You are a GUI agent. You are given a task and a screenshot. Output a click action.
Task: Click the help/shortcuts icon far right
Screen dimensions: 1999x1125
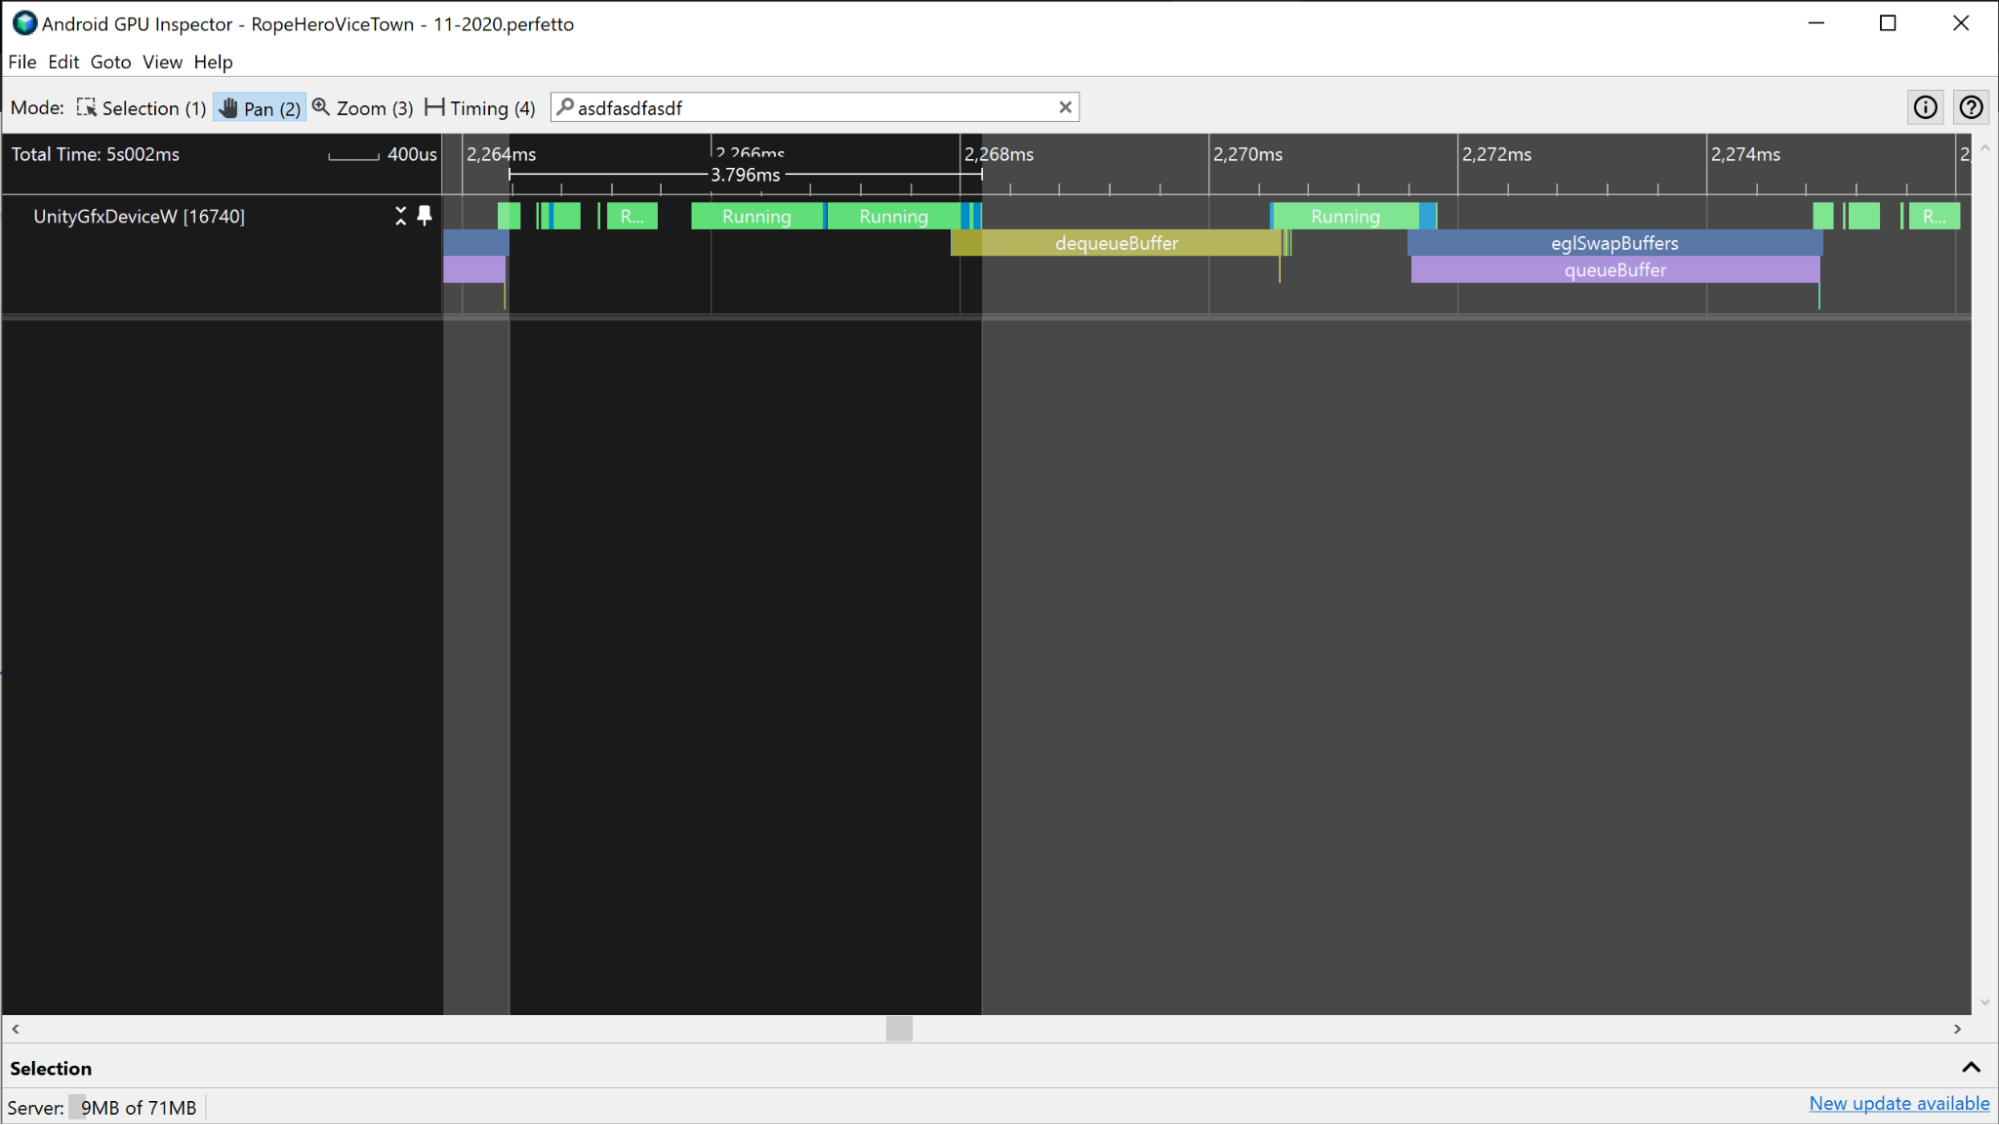click(x=1972, y=109)
